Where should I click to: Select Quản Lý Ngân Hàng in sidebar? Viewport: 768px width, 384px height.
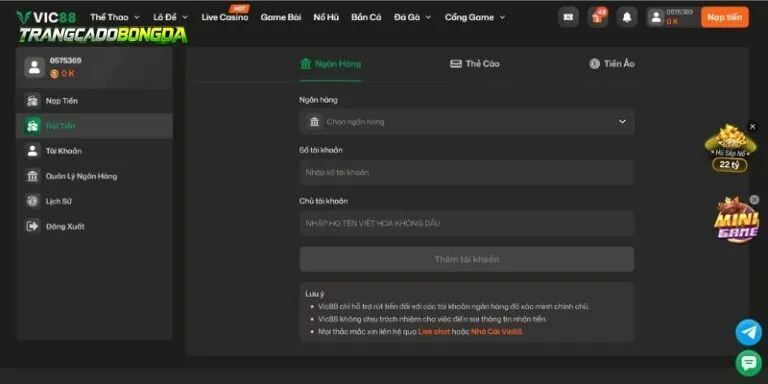coord(94,176)
